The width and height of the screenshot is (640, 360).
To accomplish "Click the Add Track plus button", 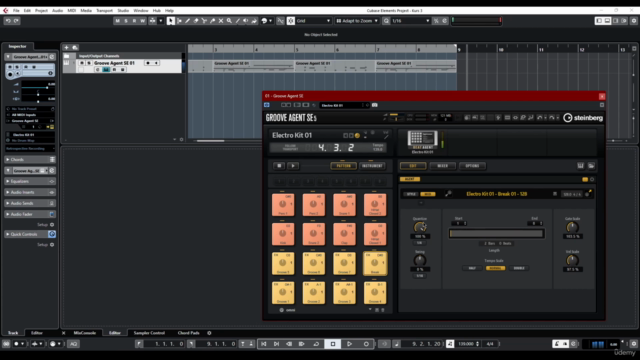I will coord(66,48).
